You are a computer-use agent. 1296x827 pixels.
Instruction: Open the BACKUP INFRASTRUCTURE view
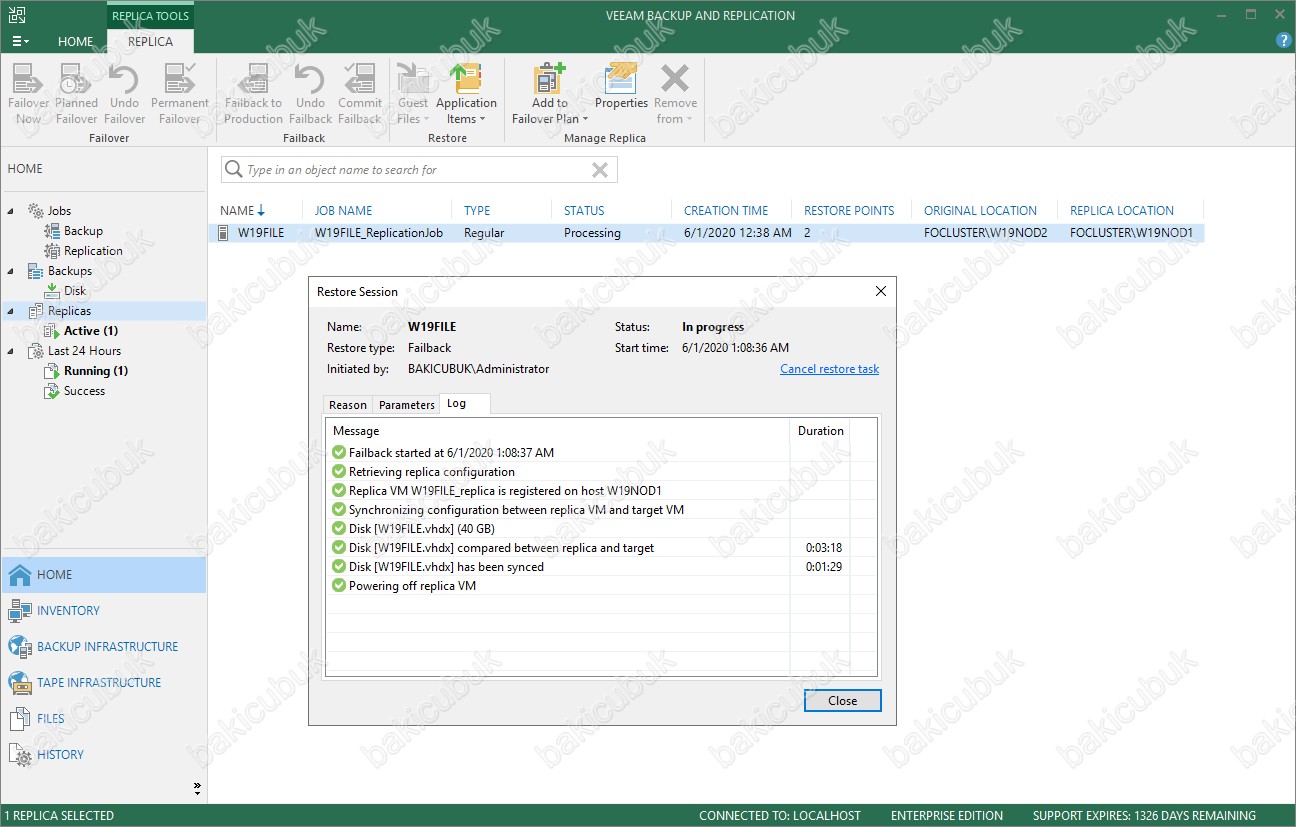click(x=103, y=647)
